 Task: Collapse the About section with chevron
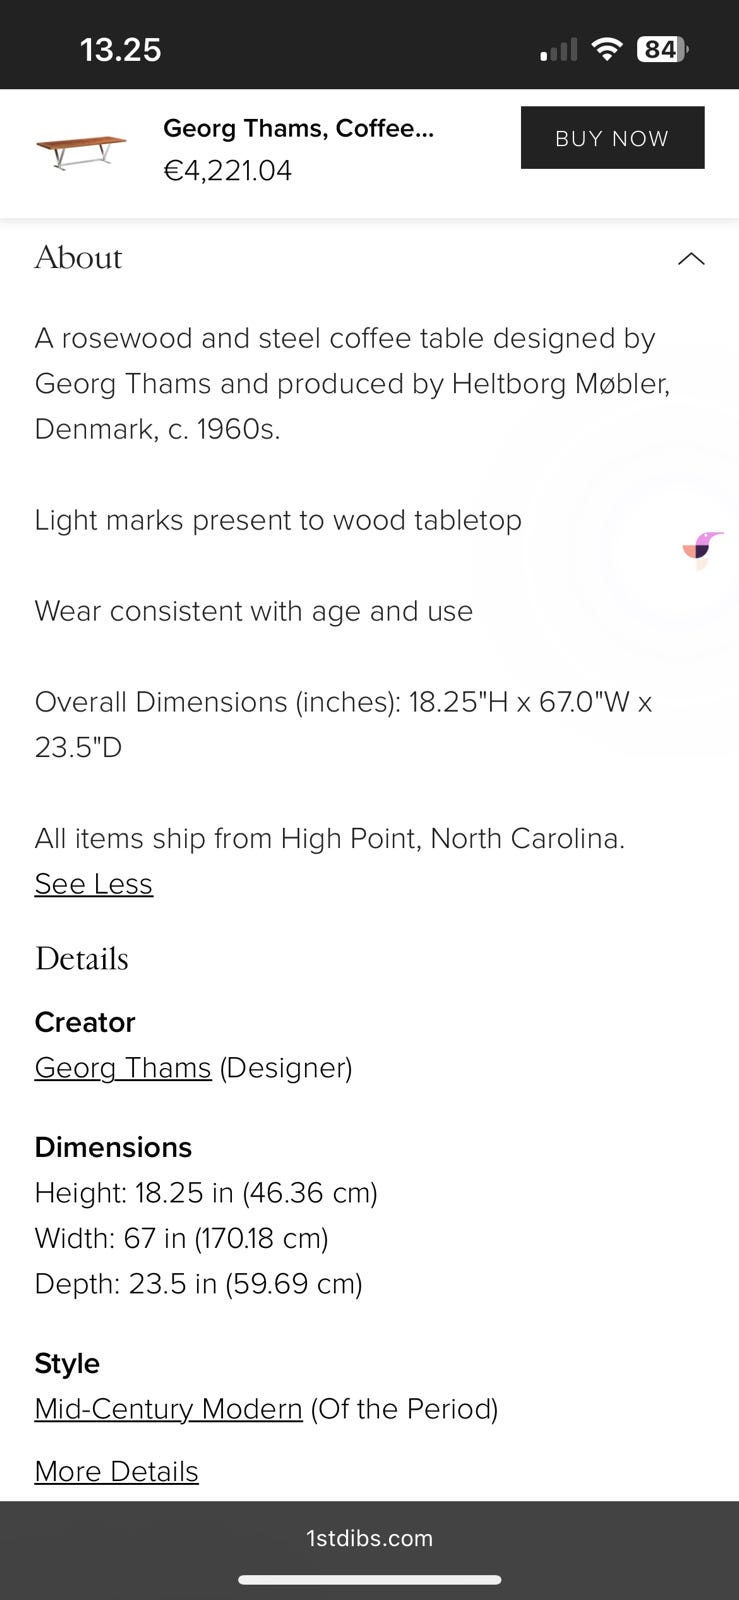click(691, 259)
